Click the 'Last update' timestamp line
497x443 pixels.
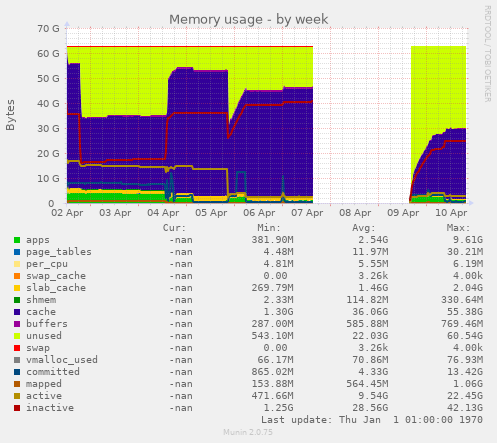tap(372, 420)
